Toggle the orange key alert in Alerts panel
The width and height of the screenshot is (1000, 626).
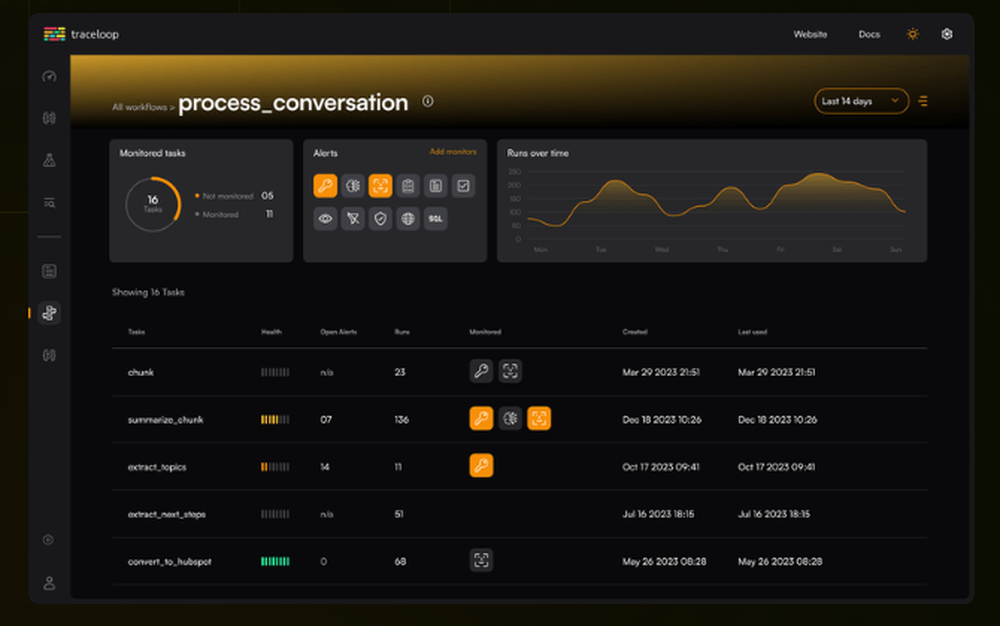click(x=325, y=186)
